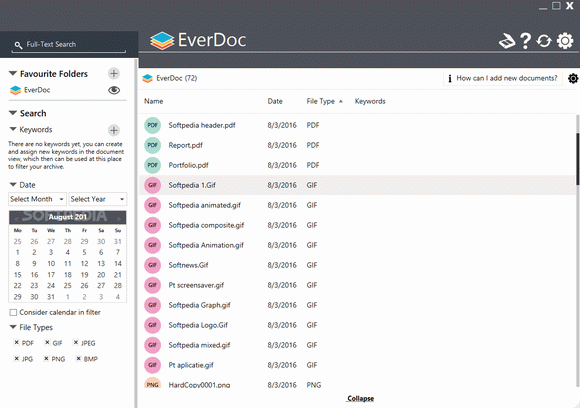Click the Softpedia composite.gif file name
The width and height of the screenshot is (580, 408).
(x=206, y=225)
